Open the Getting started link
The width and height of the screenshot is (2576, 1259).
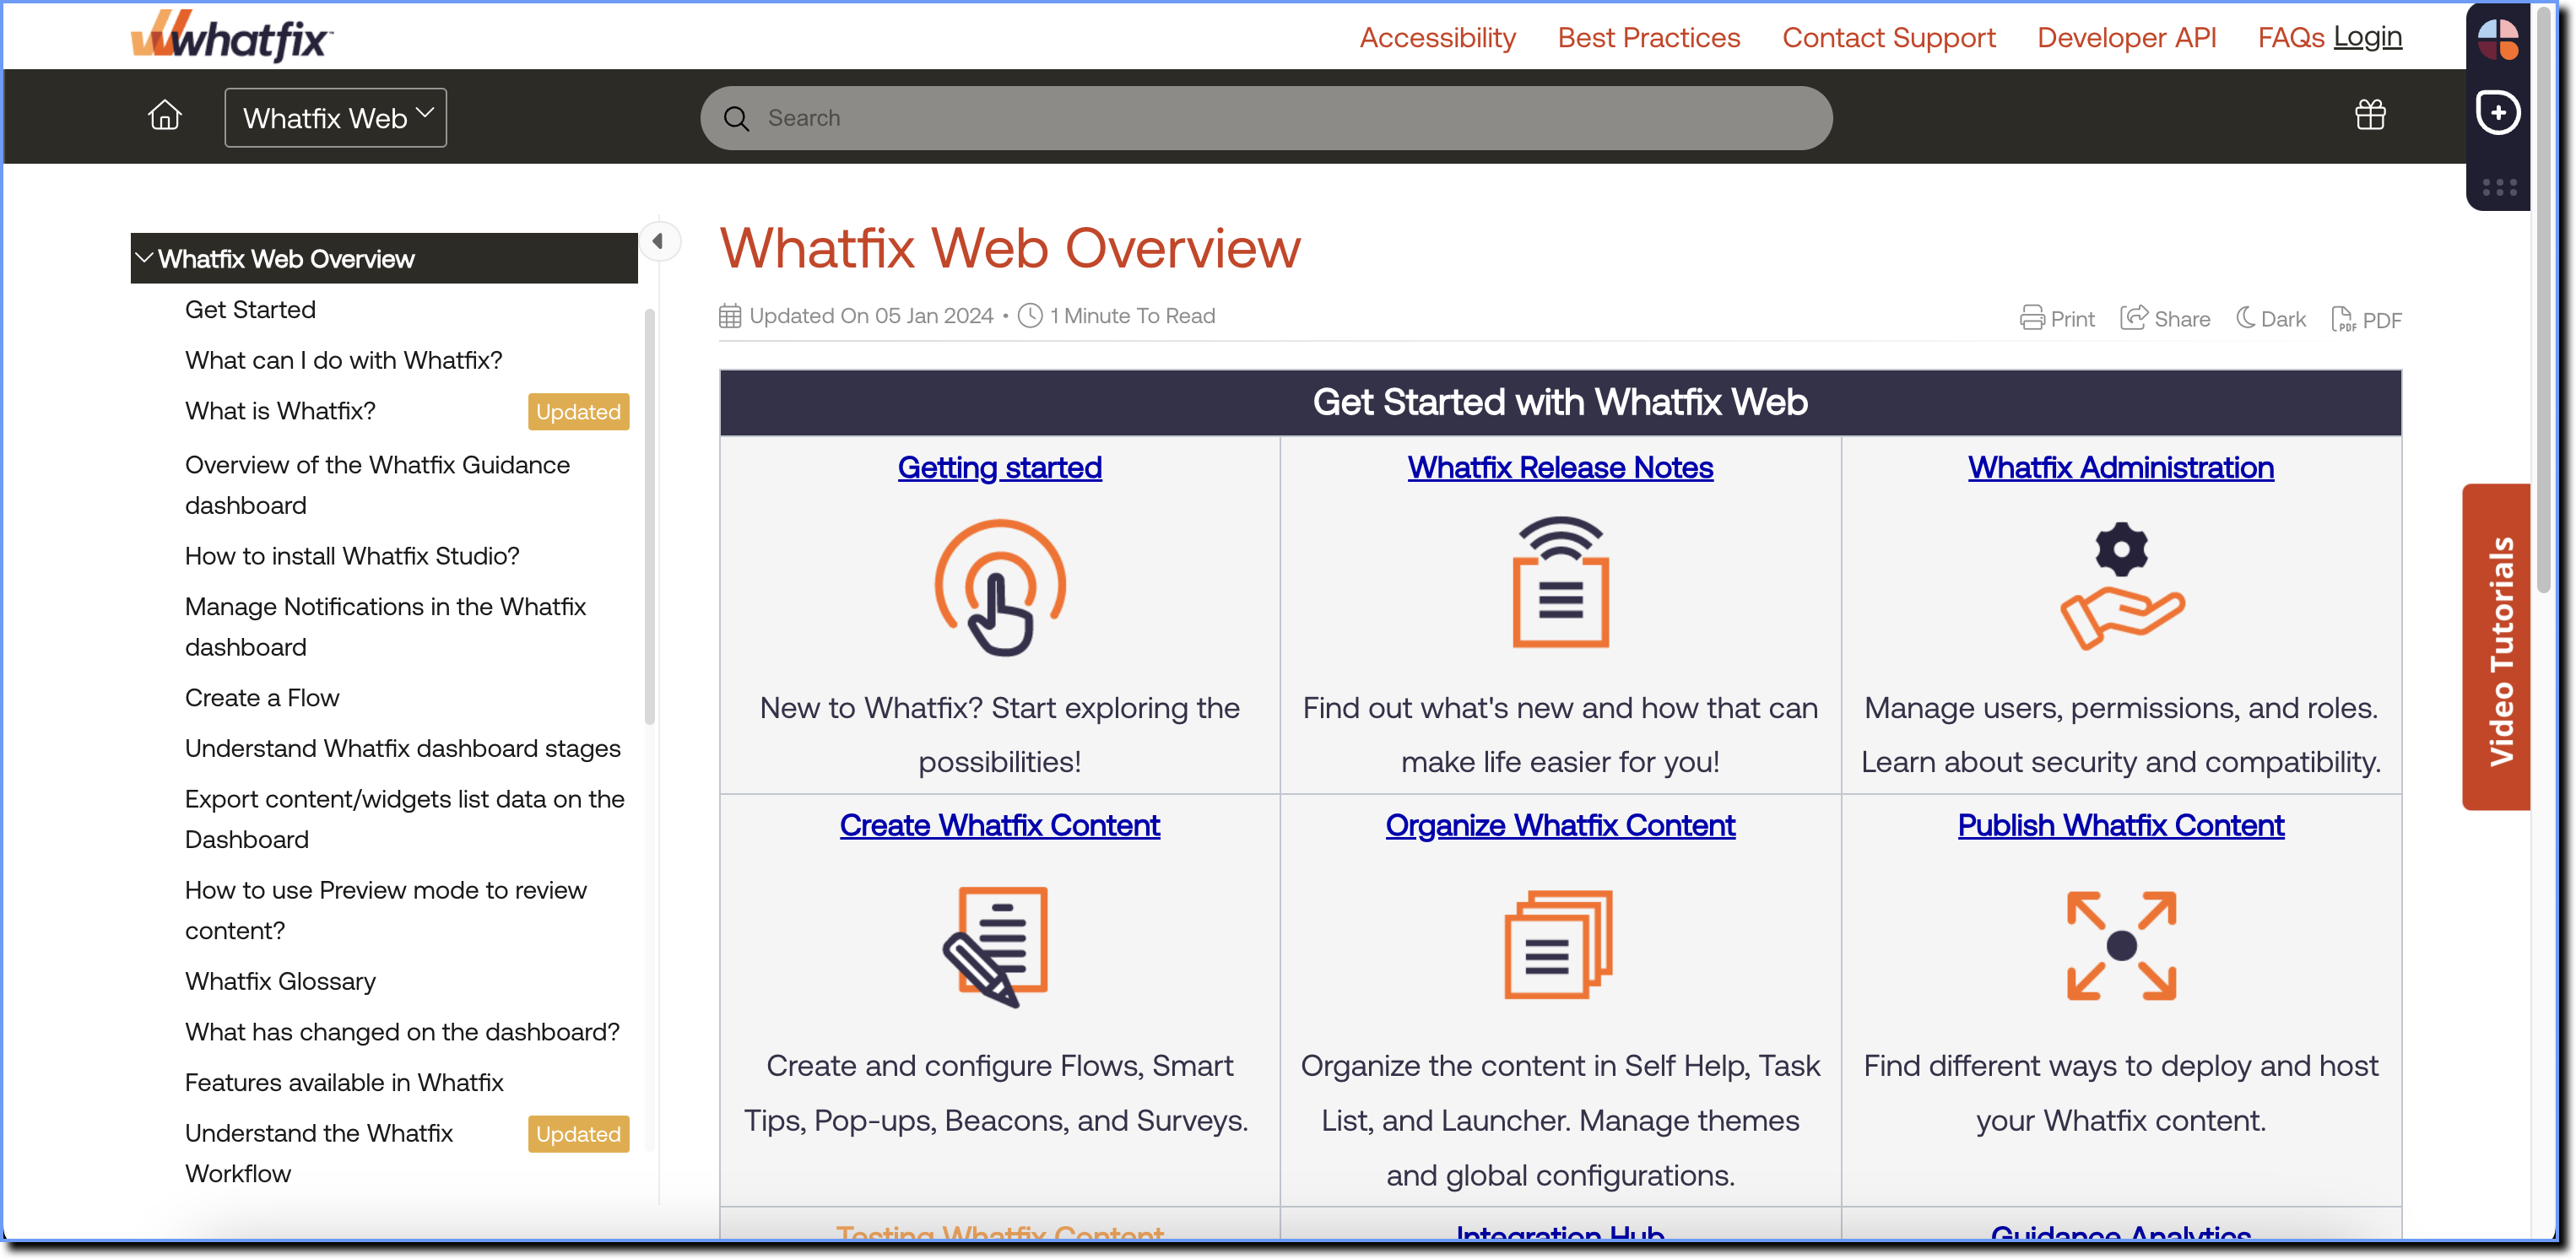pyautogui.click(x=999, y=467)
